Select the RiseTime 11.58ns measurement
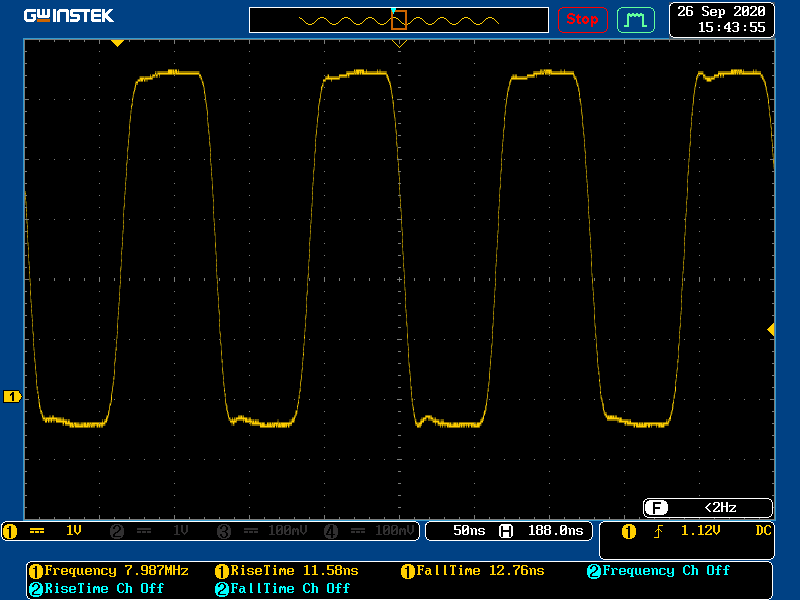This screenshot has width=800, height=600. click(286, 571)
